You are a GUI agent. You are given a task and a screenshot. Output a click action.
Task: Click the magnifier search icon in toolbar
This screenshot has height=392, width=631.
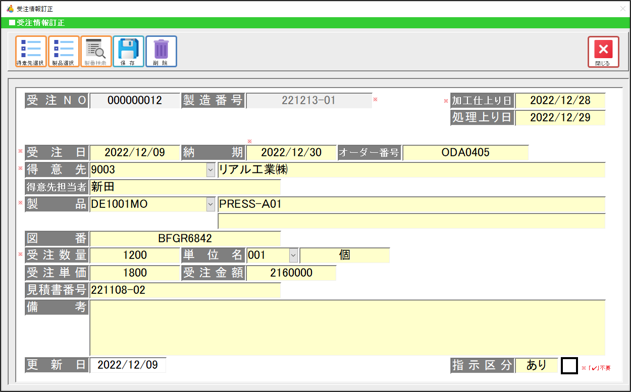pos(96,51)
